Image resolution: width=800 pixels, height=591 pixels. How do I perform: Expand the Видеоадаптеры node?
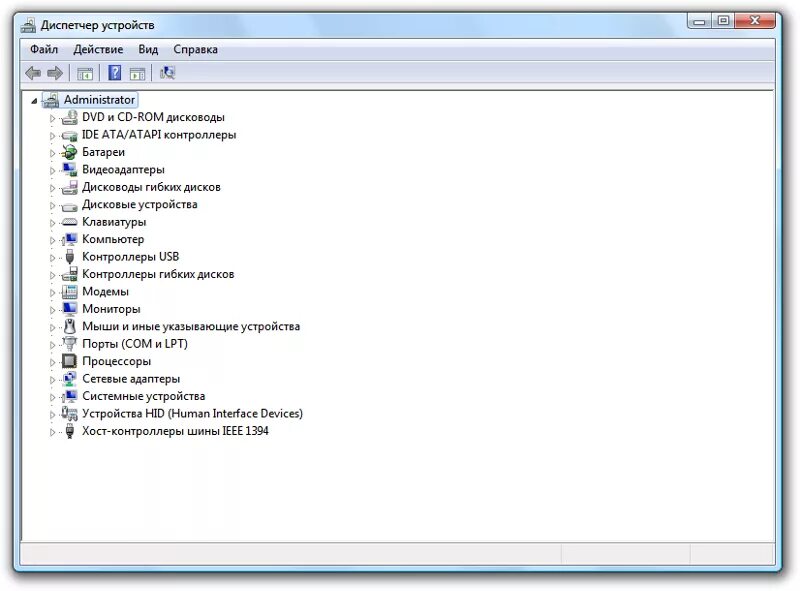click(x=52, y=170)
